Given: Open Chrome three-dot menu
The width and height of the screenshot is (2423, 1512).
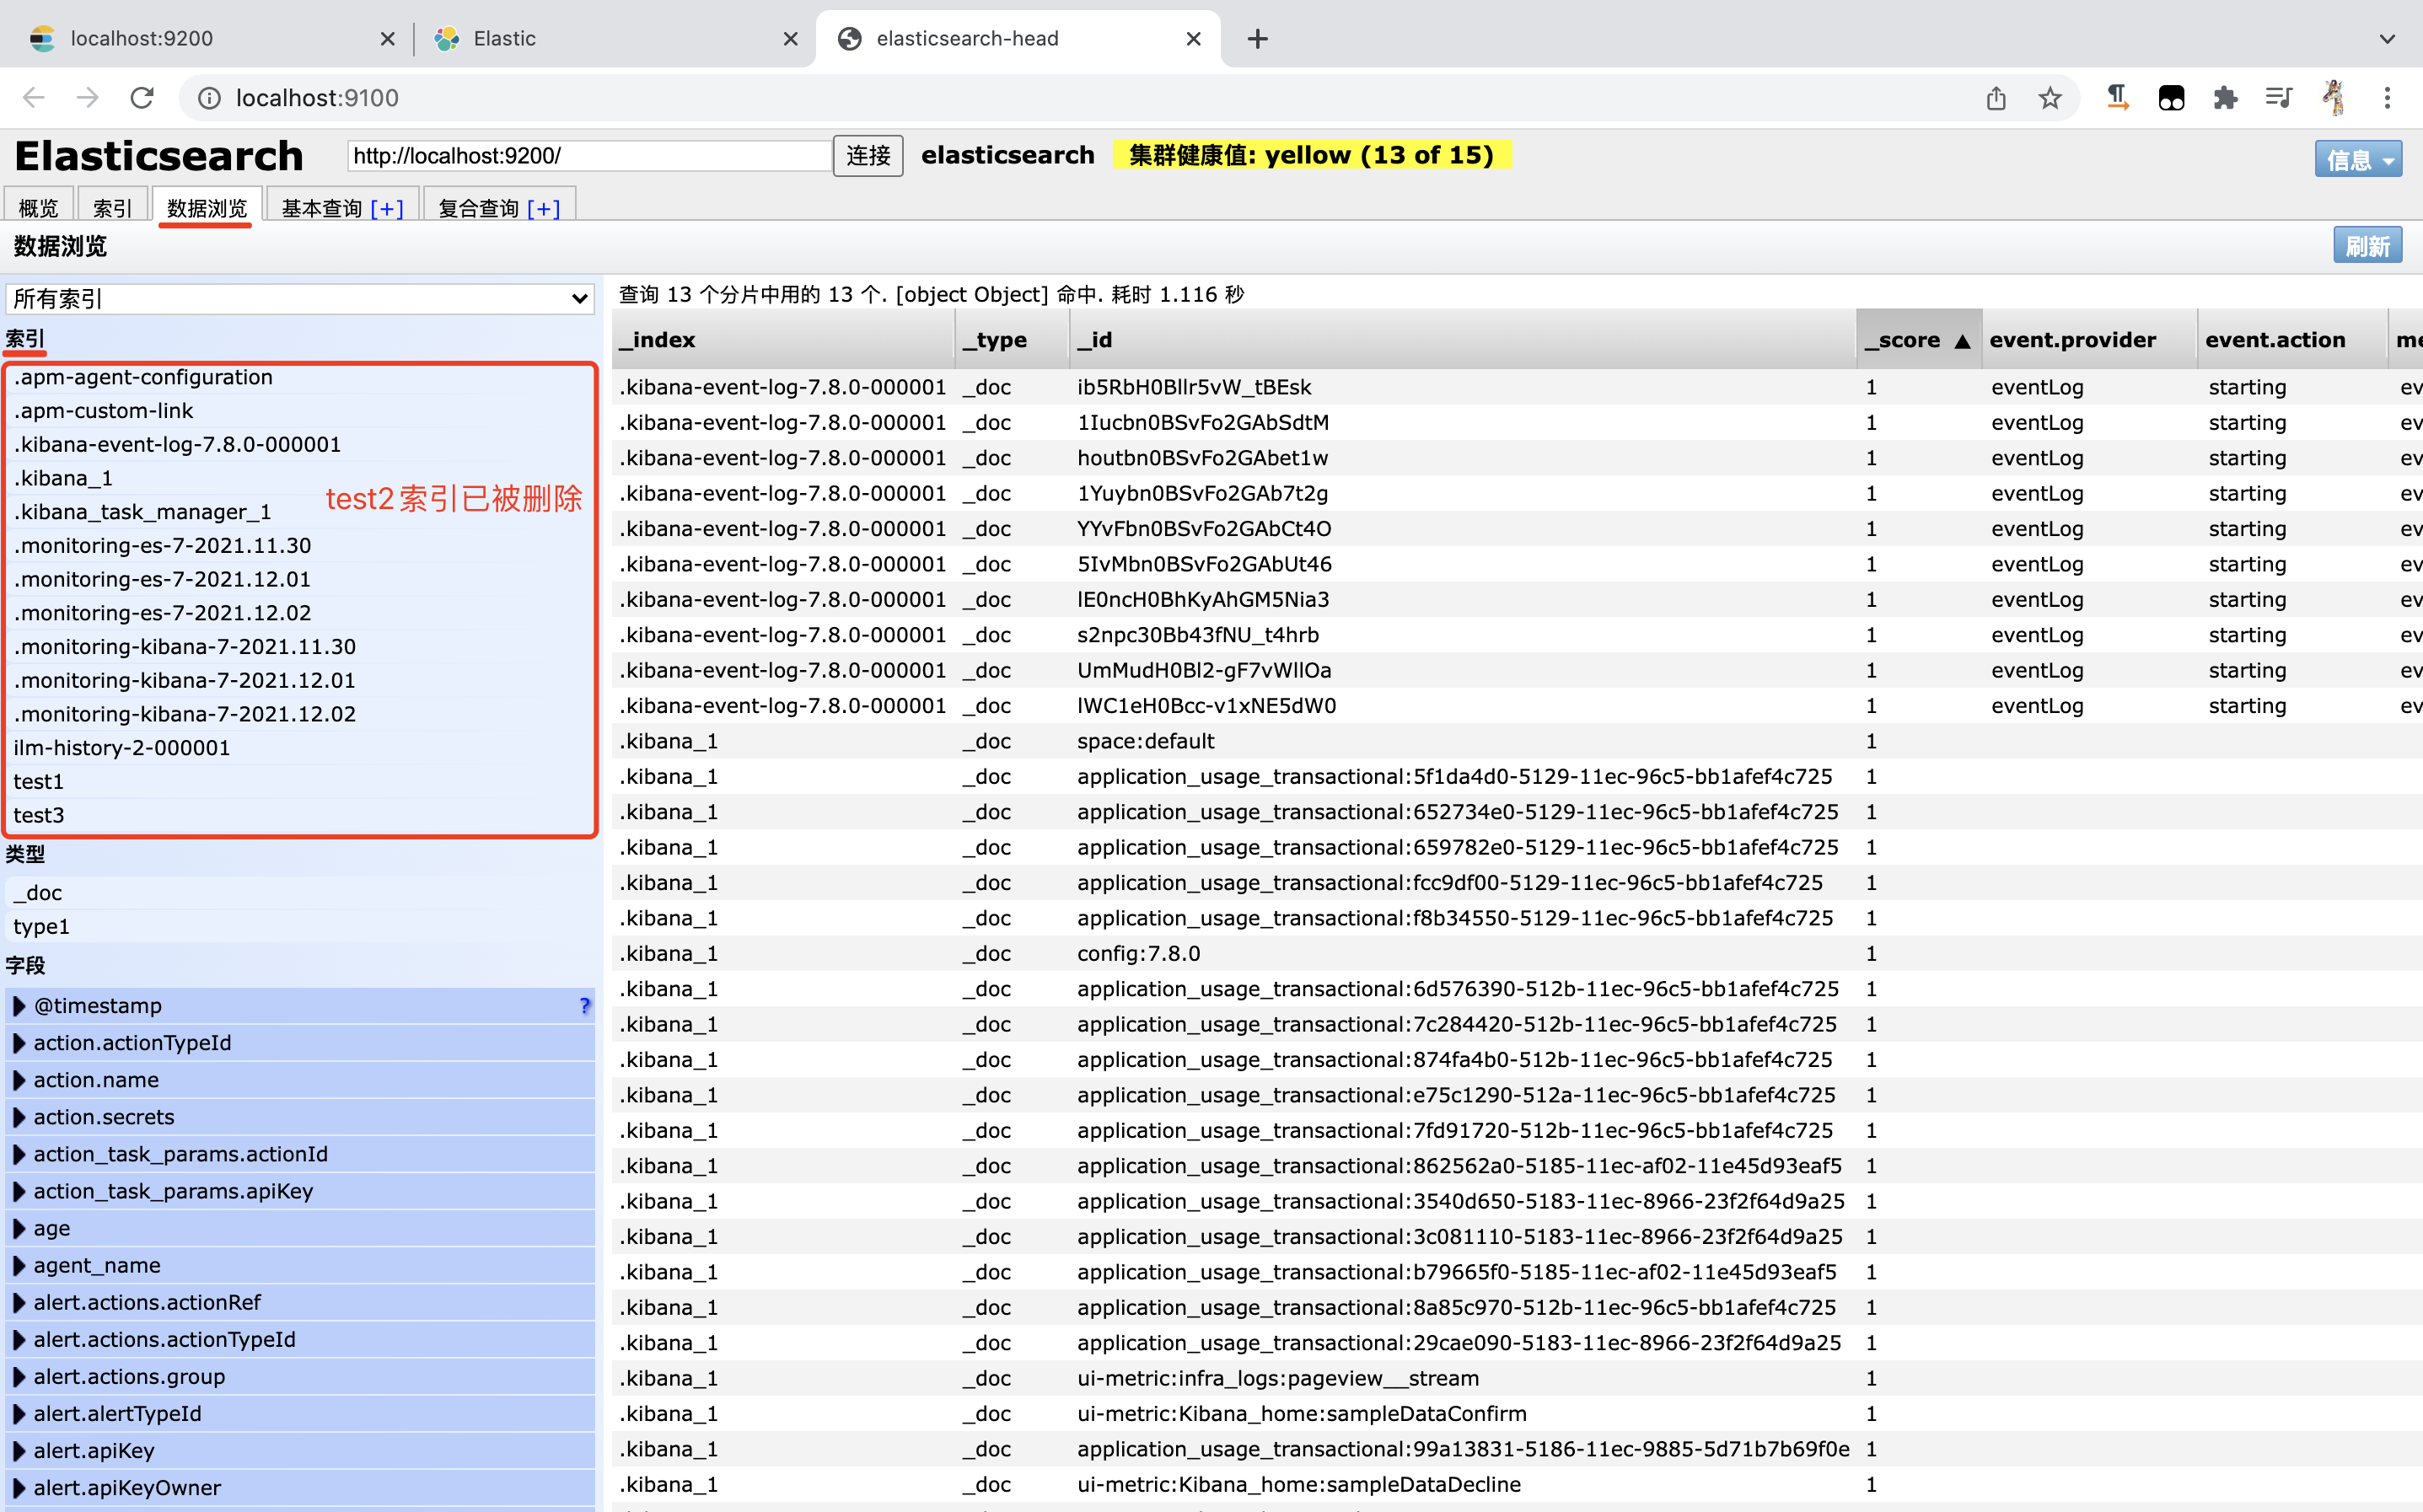Looking at the screenshot, I should click(2387, 97).
